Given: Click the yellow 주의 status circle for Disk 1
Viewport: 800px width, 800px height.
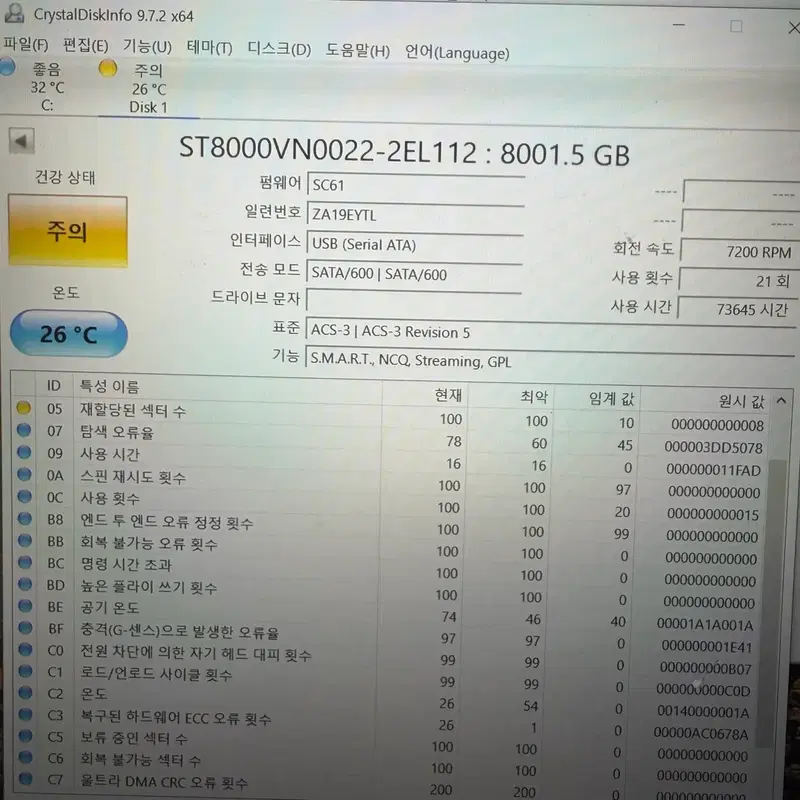Looking at the screenshot, I should (x=108, y=68).
